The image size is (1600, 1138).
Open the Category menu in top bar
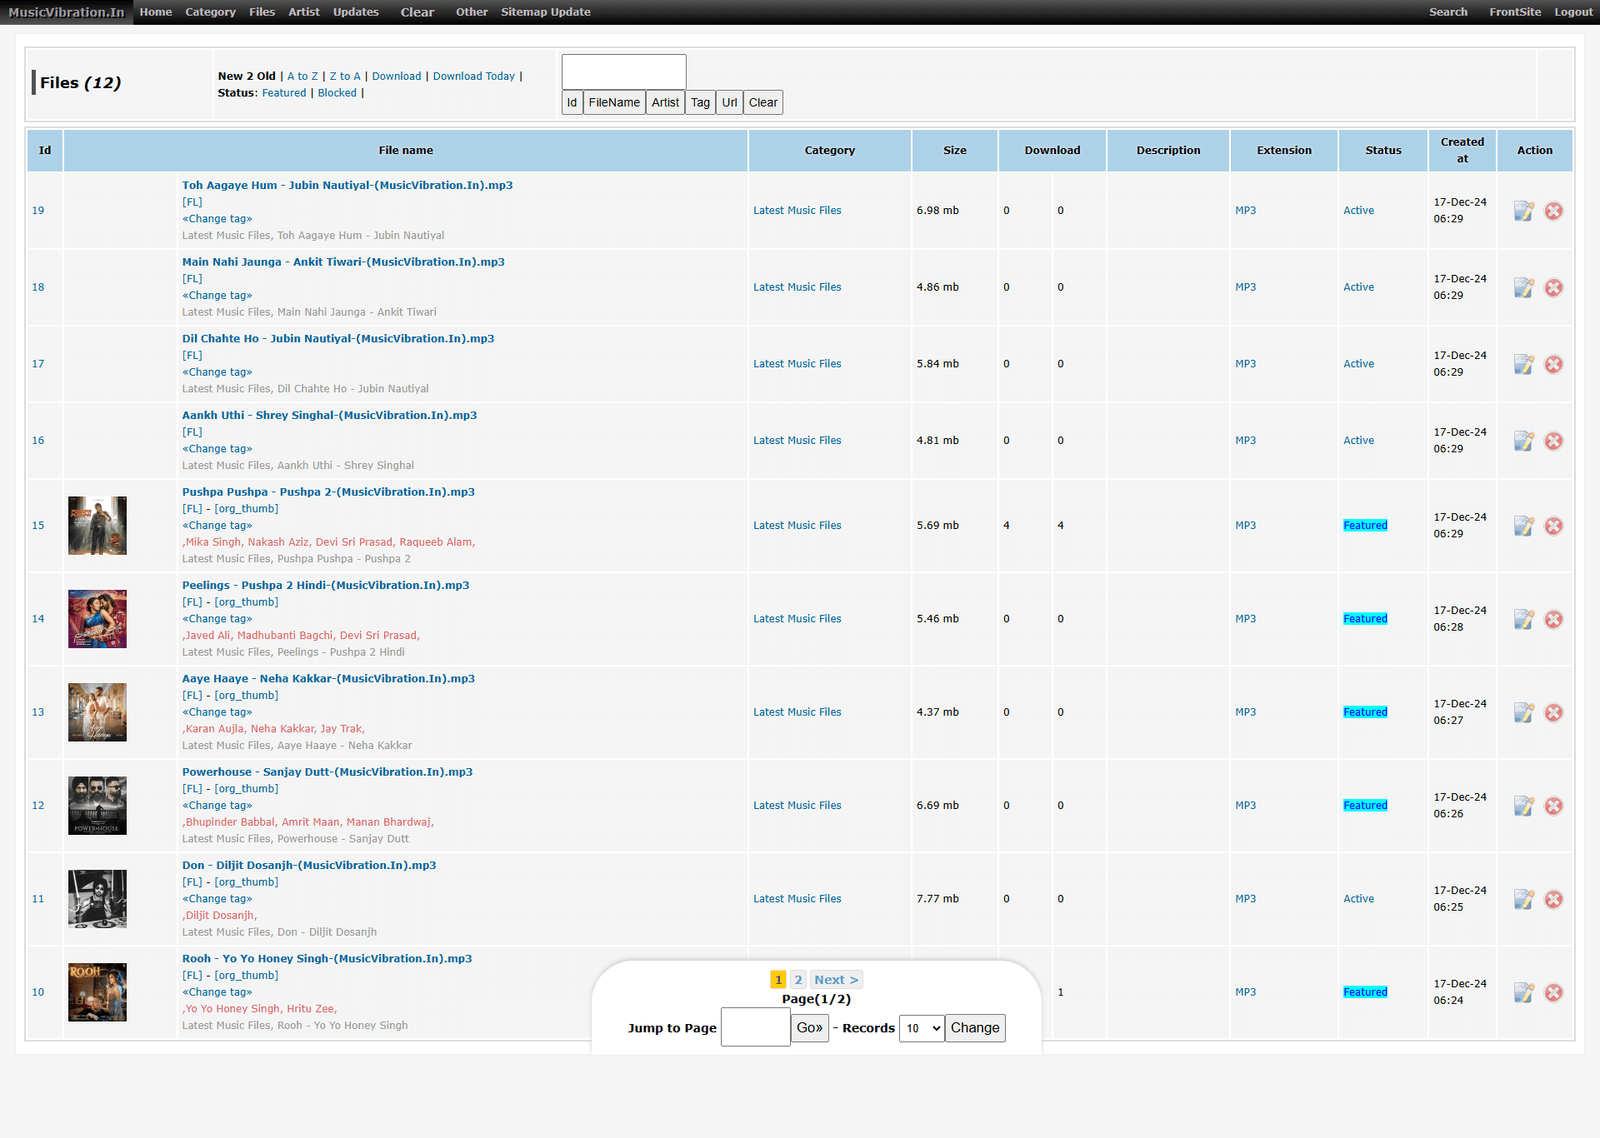click(210, 12)
